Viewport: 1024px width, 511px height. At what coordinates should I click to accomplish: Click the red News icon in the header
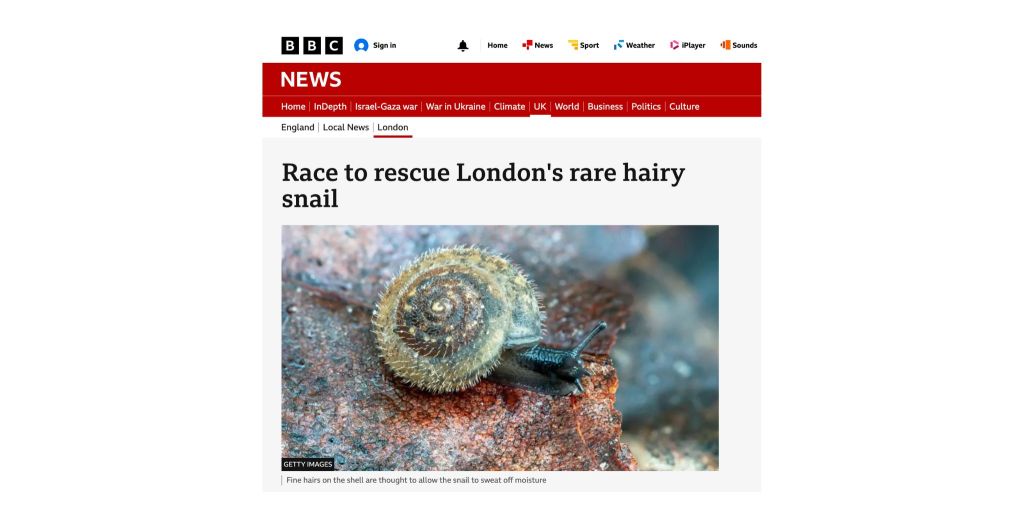click(527, 45)
